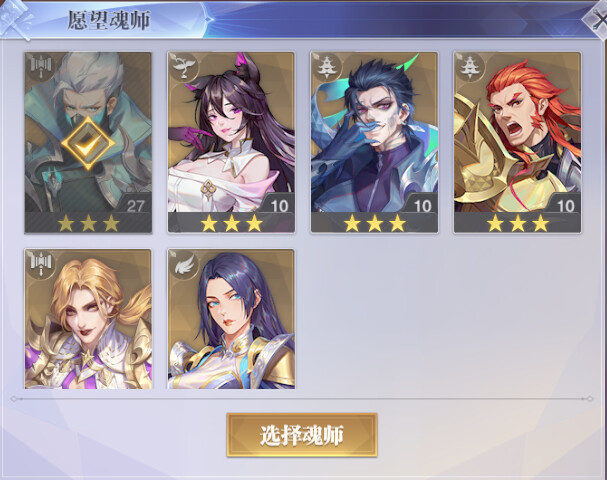This screenshot has width=607, height=480.
Task: Confirm with the 选择魂师 button
Action: click(302, 435)
